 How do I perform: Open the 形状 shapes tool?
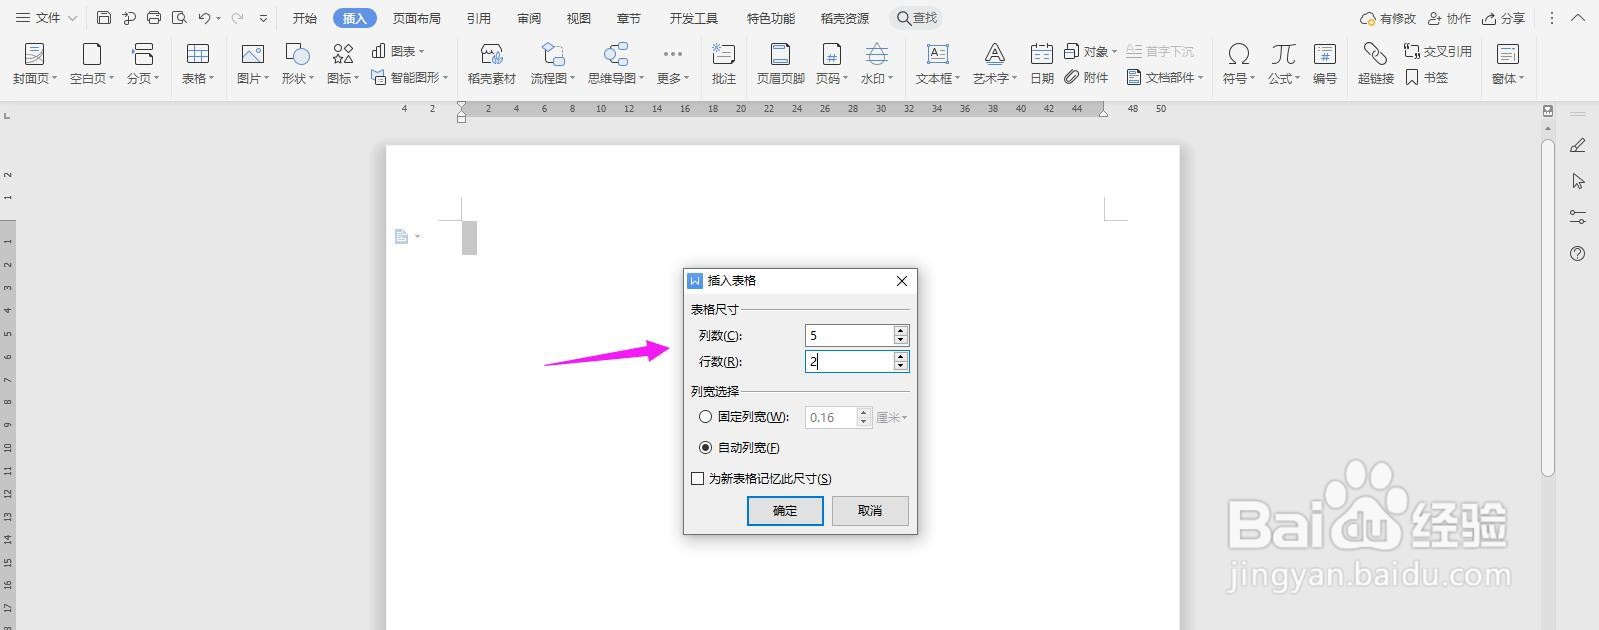click(x=298, y=63)
